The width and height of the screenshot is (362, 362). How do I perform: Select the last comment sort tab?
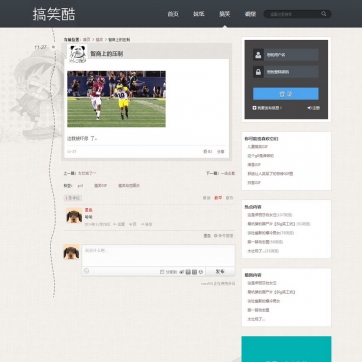coord(229,198)
